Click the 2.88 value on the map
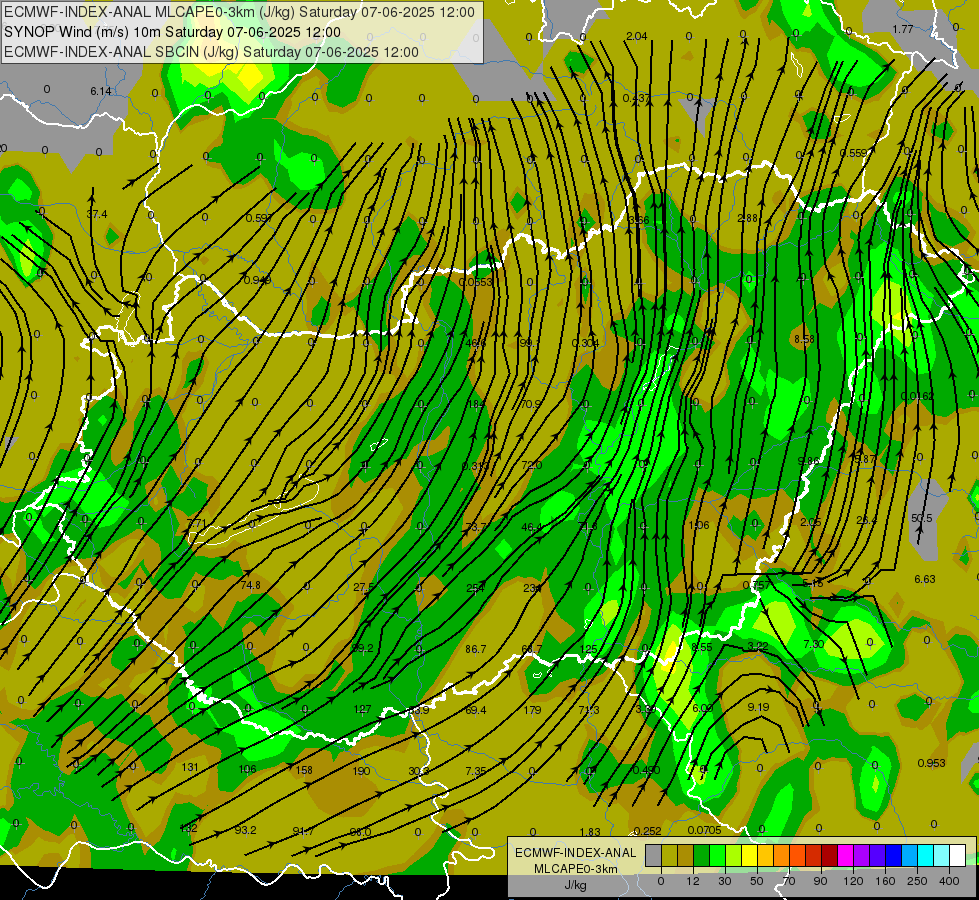The width and height of the screenshot is (979, 900). tap(747, 218)
